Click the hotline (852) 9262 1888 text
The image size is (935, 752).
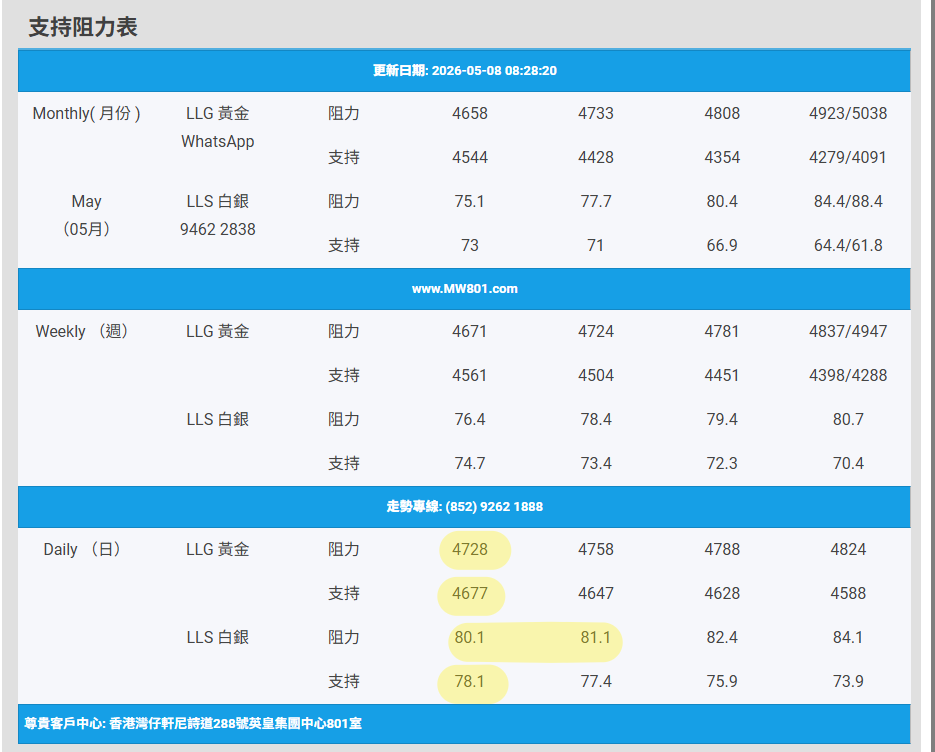465,507
